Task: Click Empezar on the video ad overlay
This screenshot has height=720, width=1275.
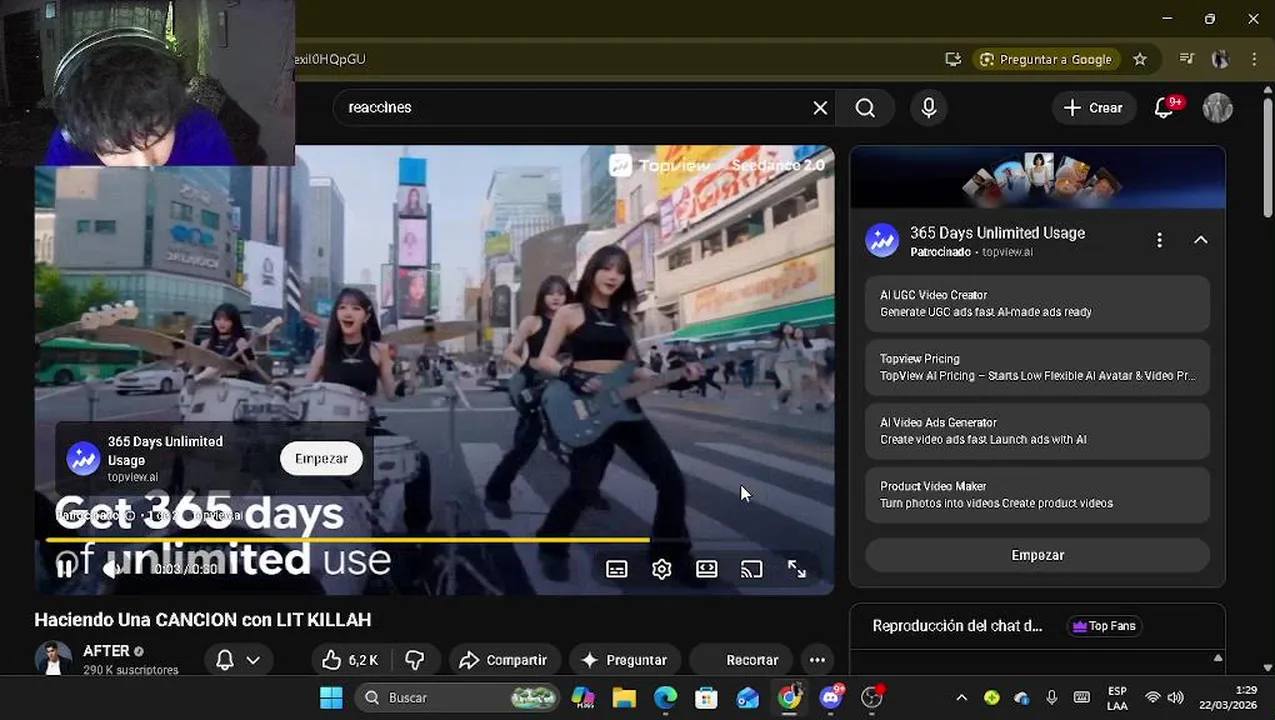Action: (321, 458)
